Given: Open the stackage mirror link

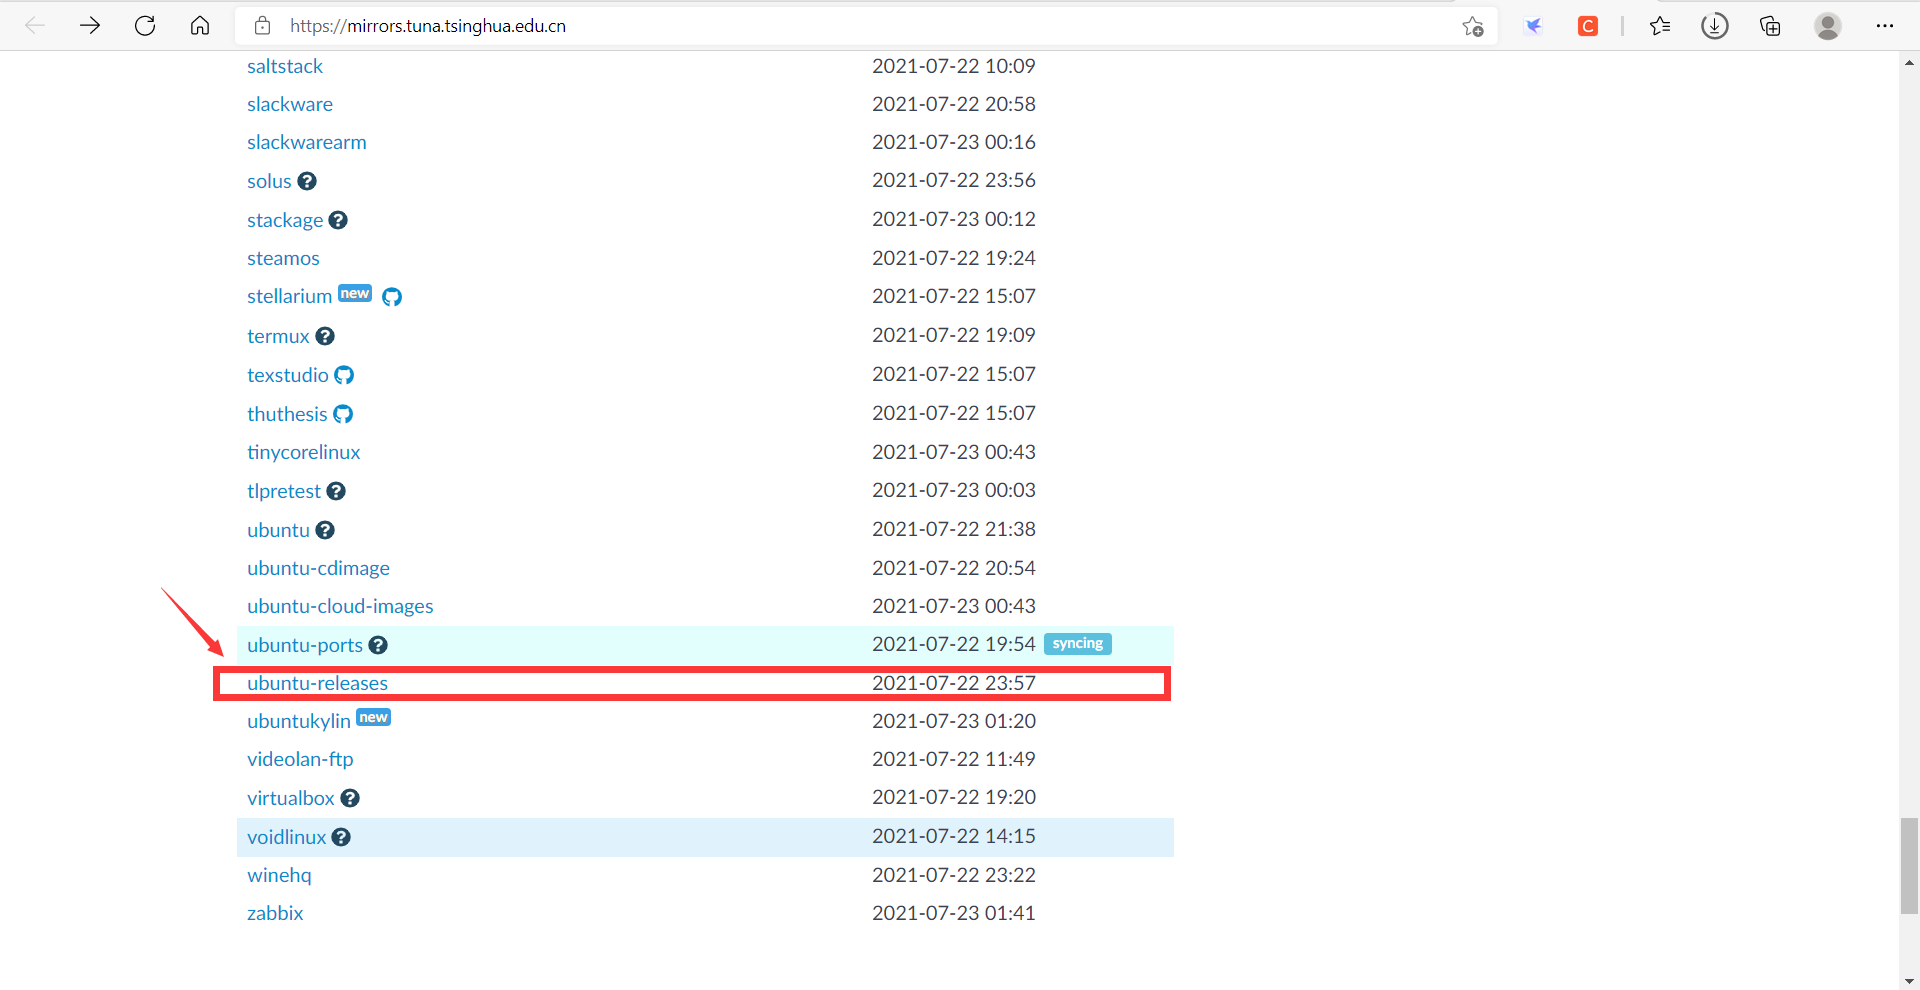Looking at the screenshot, I should [x=285, y=220].
